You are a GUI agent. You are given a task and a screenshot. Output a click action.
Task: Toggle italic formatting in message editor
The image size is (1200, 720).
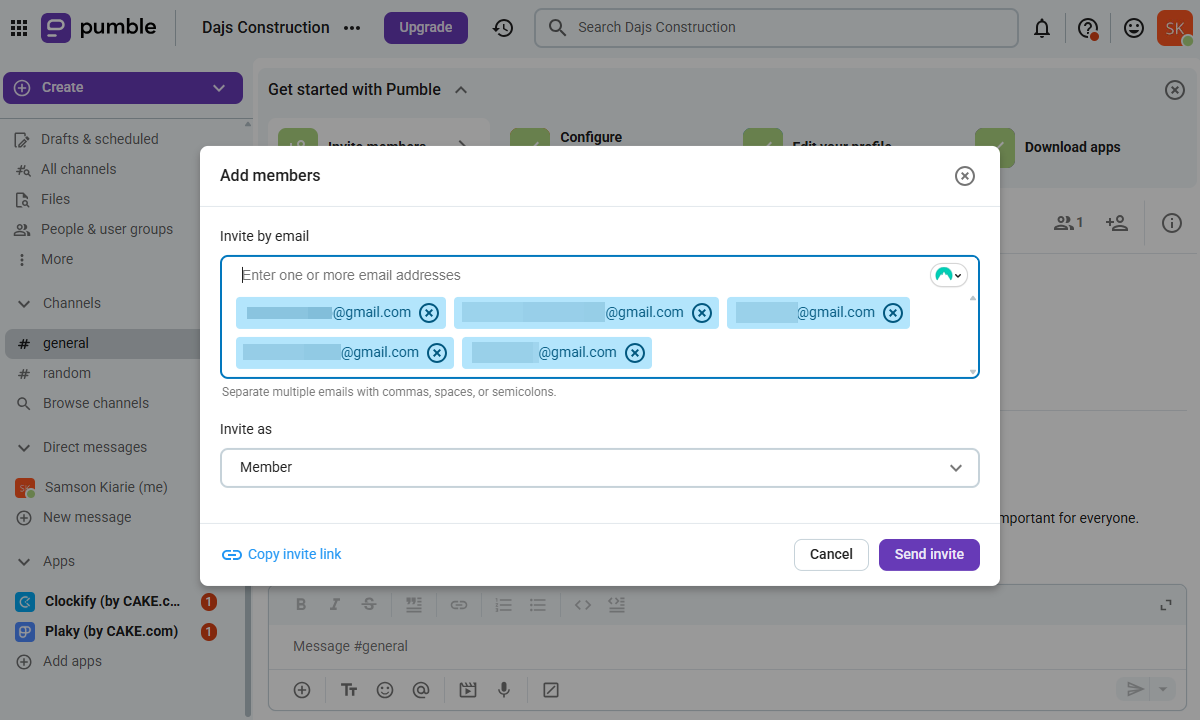point(335,605)
